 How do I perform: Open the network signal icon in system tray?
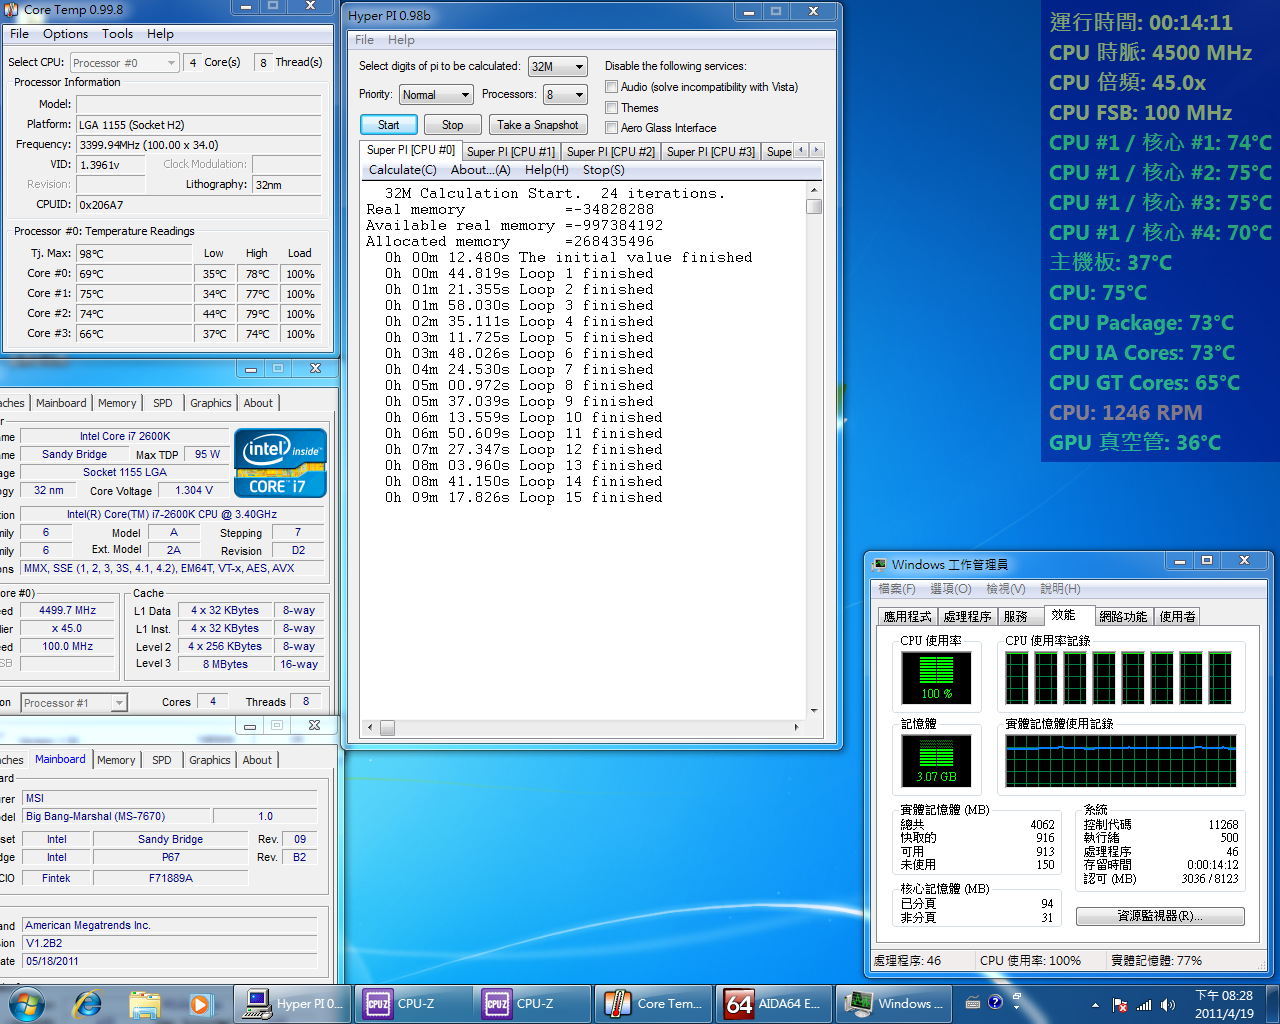pyautogui.click(x=1144, y=1005)
